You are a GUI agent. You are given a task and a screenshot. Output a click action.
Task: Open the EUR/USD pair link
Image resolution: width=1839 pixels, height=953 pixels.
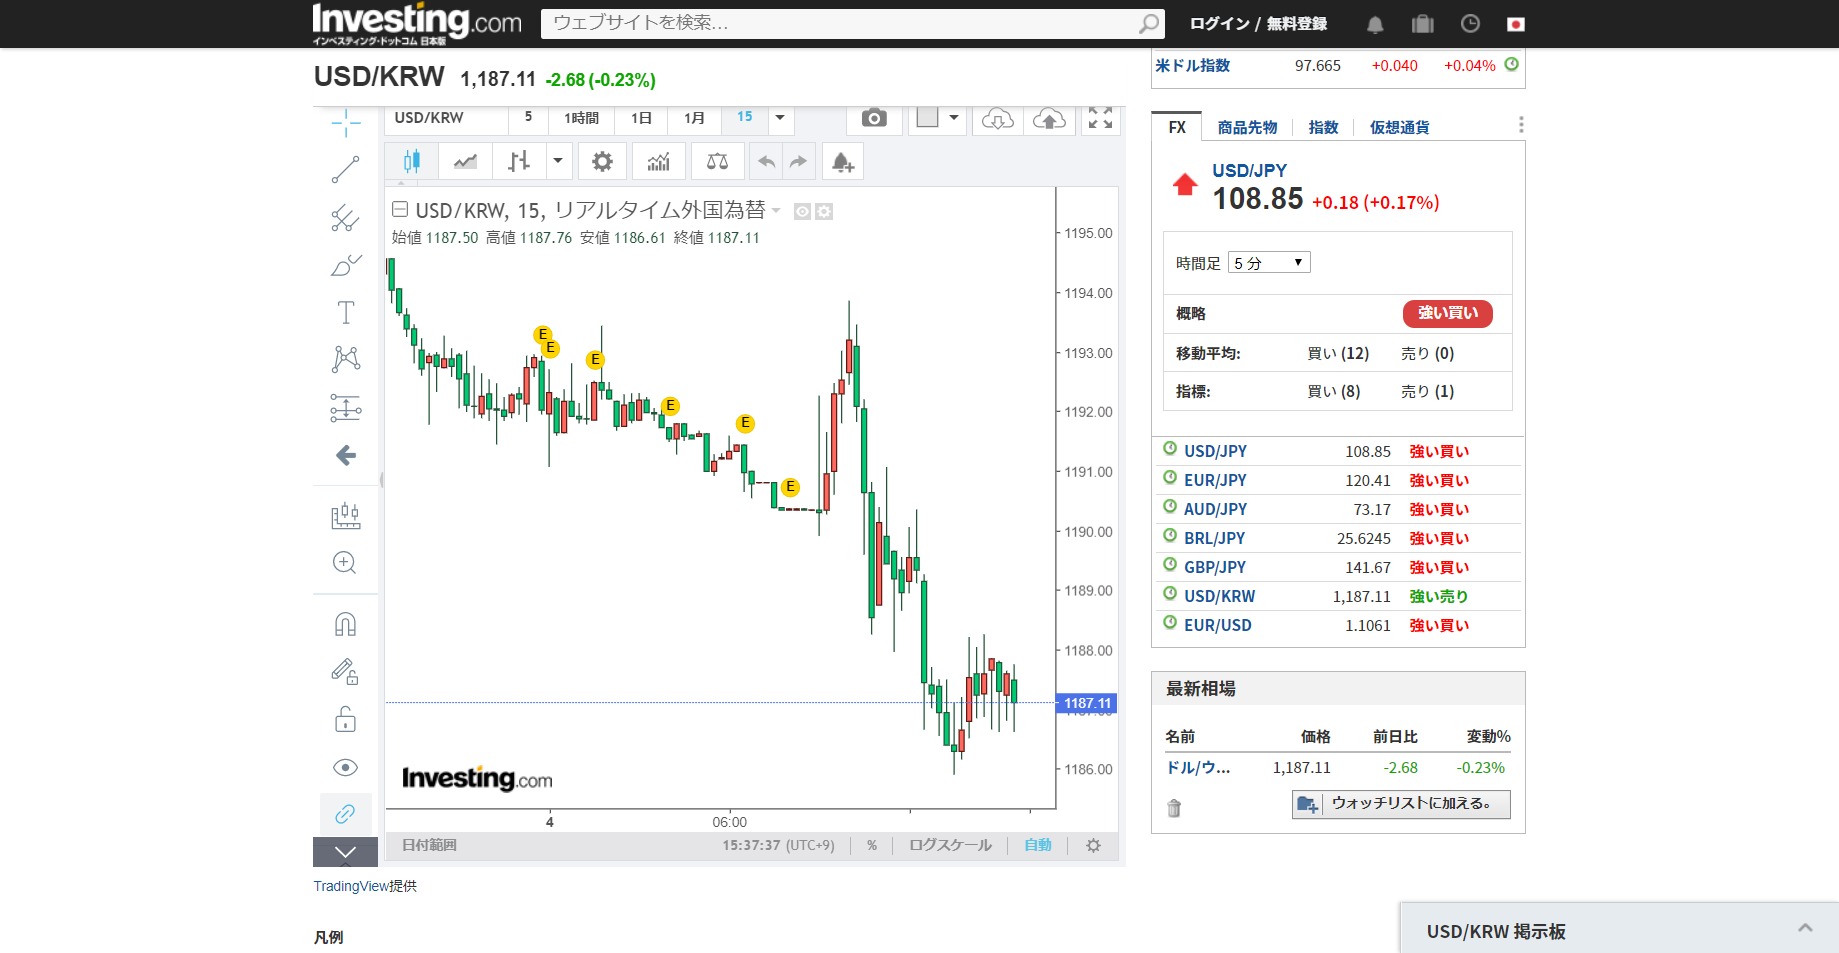coord(1217,626)
